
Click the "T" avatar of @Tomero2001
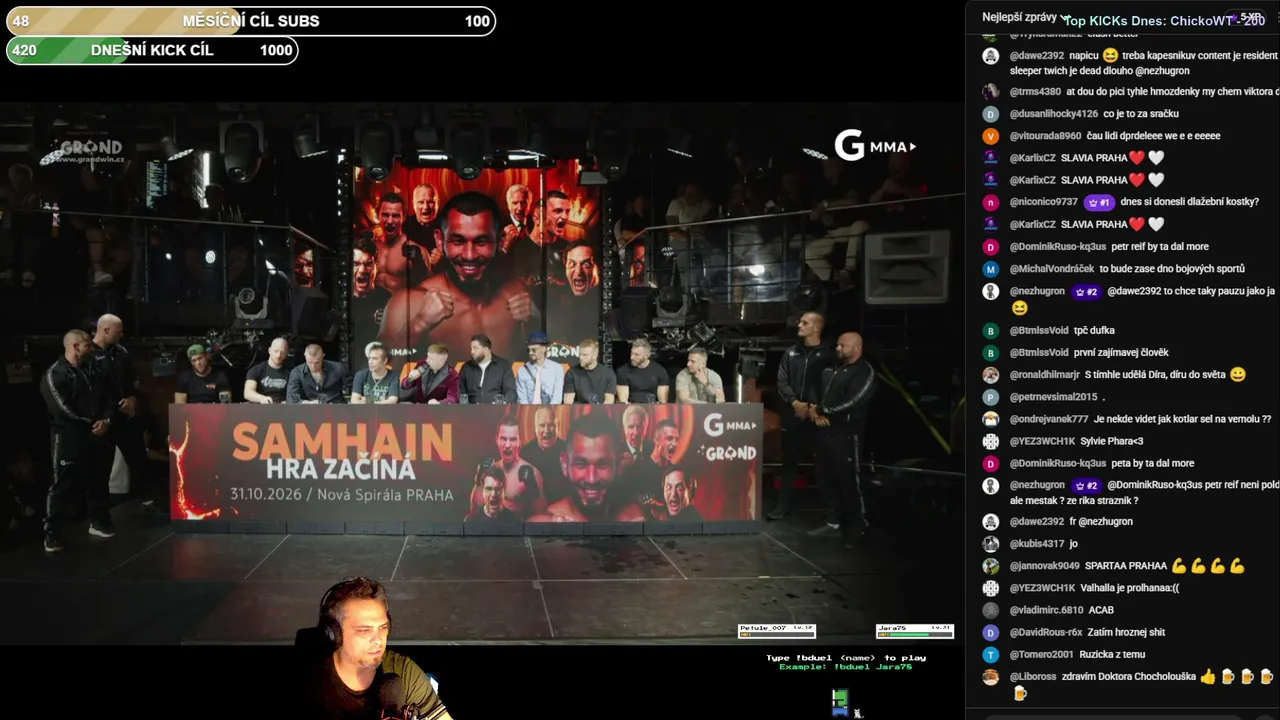tap(991, 655)
